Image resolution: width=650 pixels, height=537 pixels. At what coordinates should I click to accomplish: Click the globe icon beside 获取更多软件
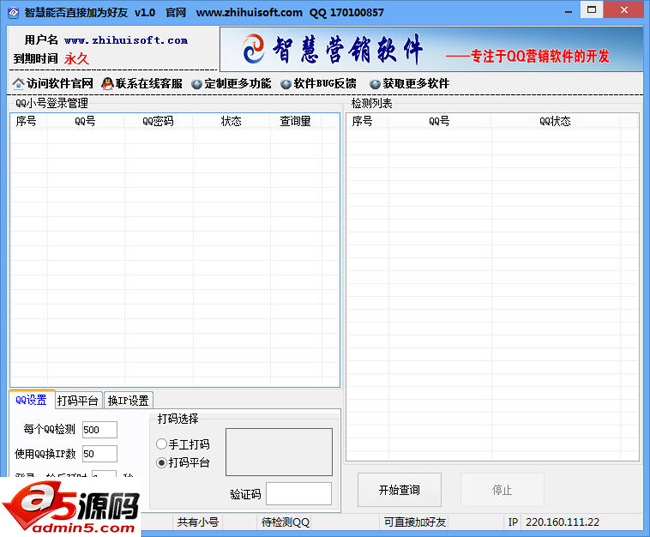tap(375, 84)
